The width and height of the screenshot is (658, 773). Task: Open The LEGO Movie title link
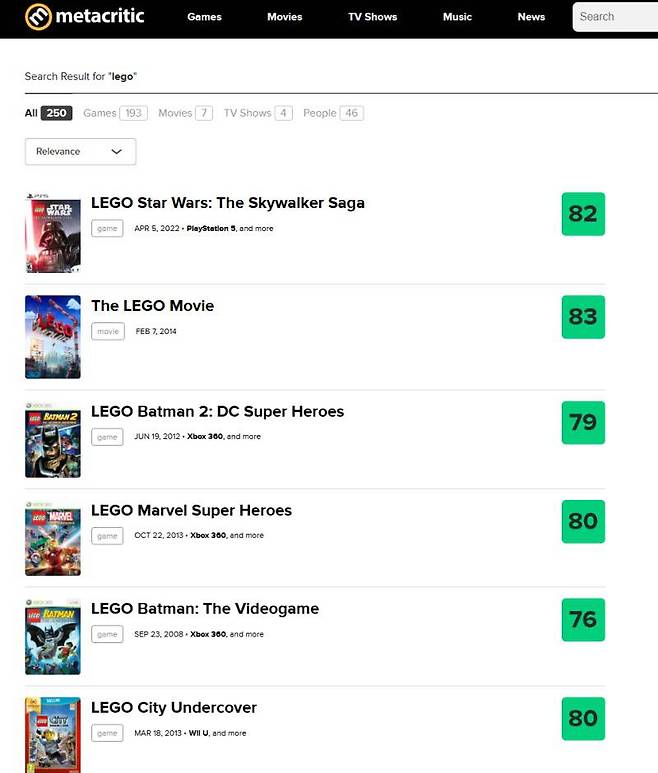pyautogui.click(x=152, y=306)
